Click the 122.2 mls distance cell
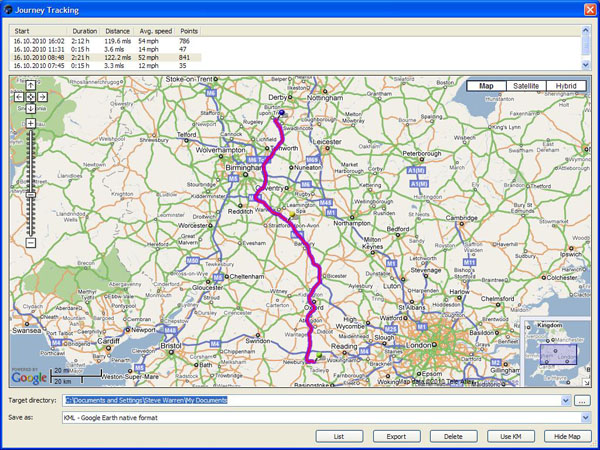 [x=118, y=57]
